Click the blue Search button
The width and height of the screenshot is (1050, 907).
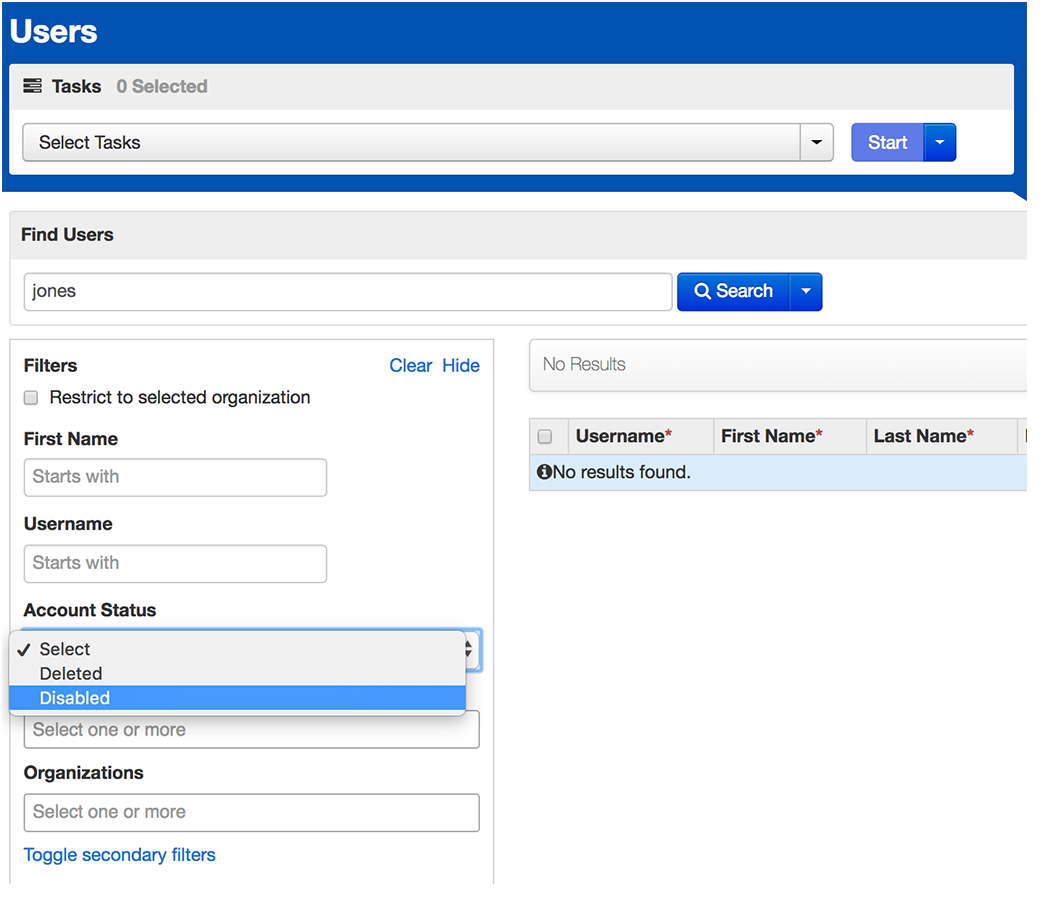click(x=734, y=292)
